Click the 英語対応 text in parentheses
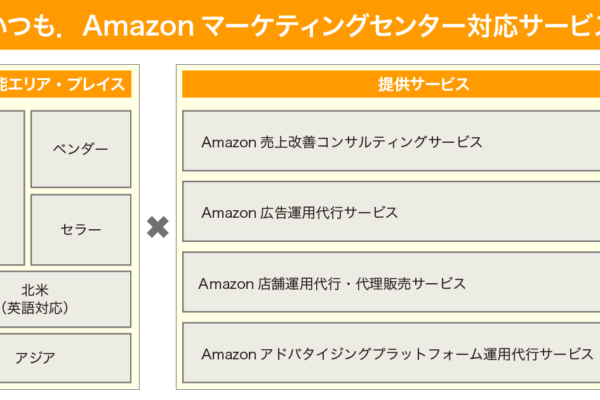Image resolution: width=600 pixels, height=400 pixels. tap(35, 308)
